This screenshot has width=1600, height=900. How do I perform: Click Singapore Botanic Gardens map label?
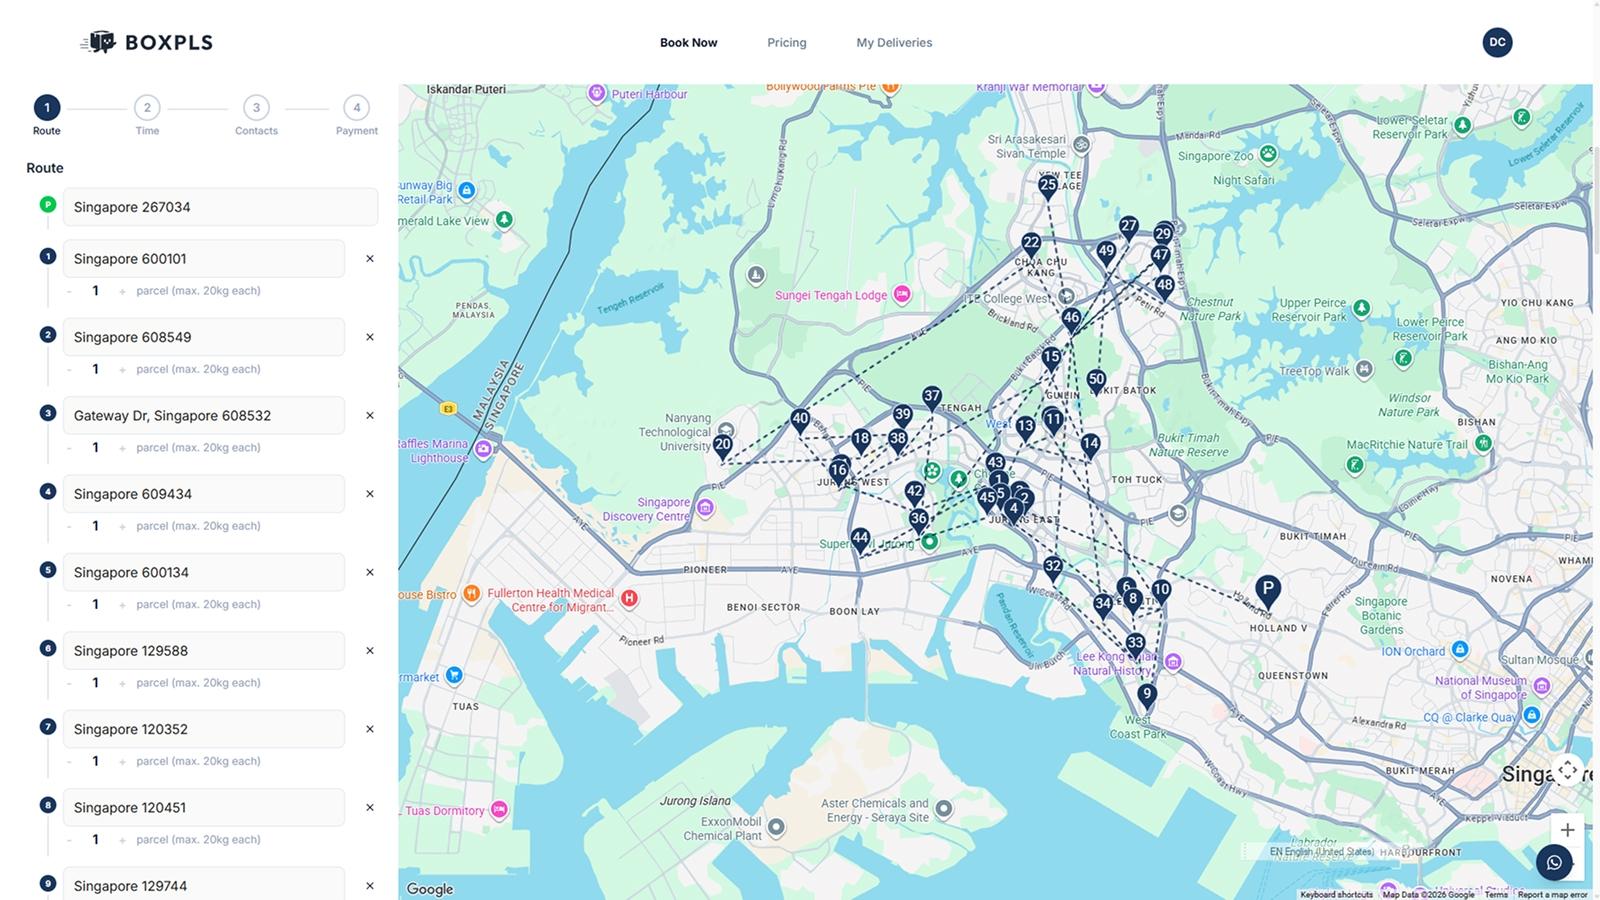click(x=1380, y=615)
